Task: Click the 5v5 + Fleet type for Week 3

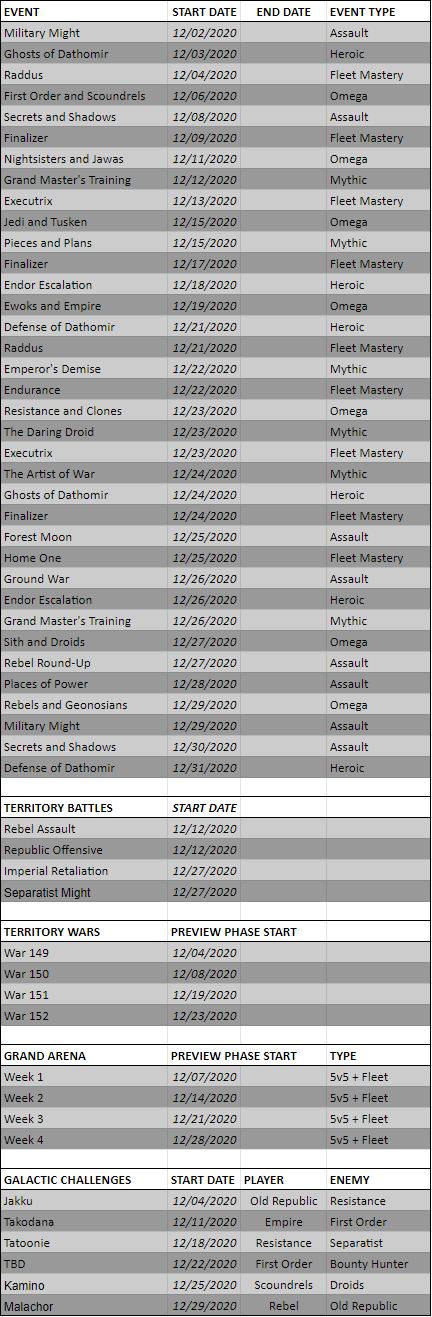Action: tap(378, 1119)
